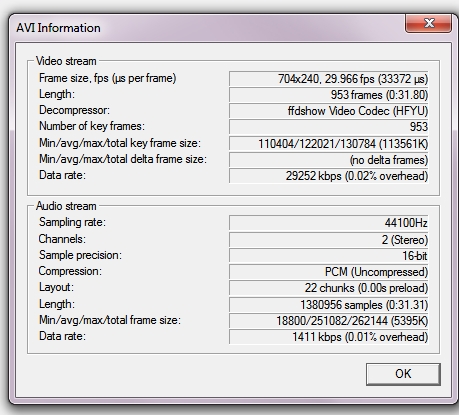Select the 1380956 samples audio length field

[x=329, y=305]
